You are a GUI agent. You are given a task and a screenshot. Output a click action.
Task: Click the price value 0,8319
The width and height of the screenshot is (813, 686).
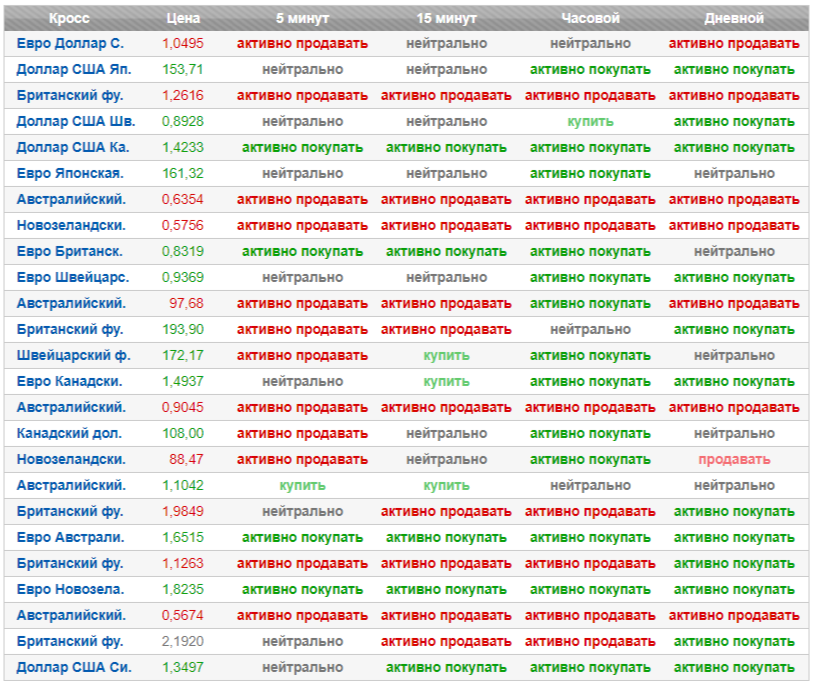click(183, 251)
